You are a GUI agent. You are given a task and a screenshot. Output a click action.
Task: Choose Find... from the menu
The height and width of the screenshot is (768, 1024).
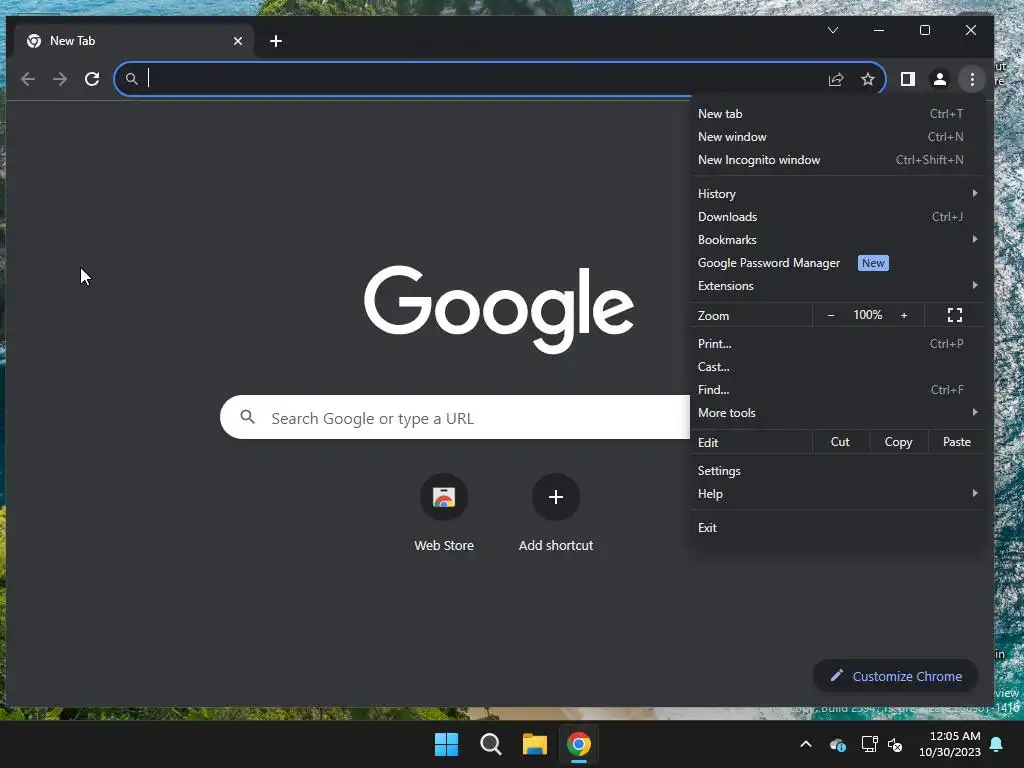pos(837,390)
